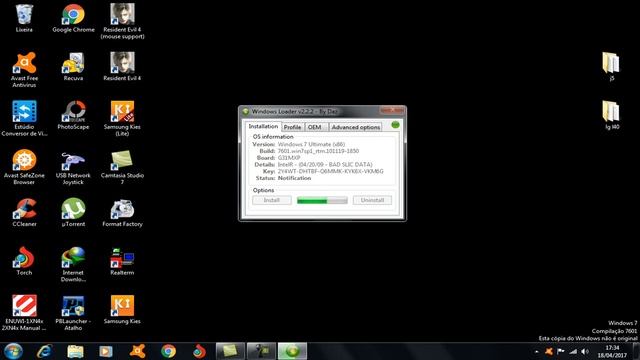Screen dimensions: 640x360
Task: Open Action Center flag tray icon
Action: [561, 351]
